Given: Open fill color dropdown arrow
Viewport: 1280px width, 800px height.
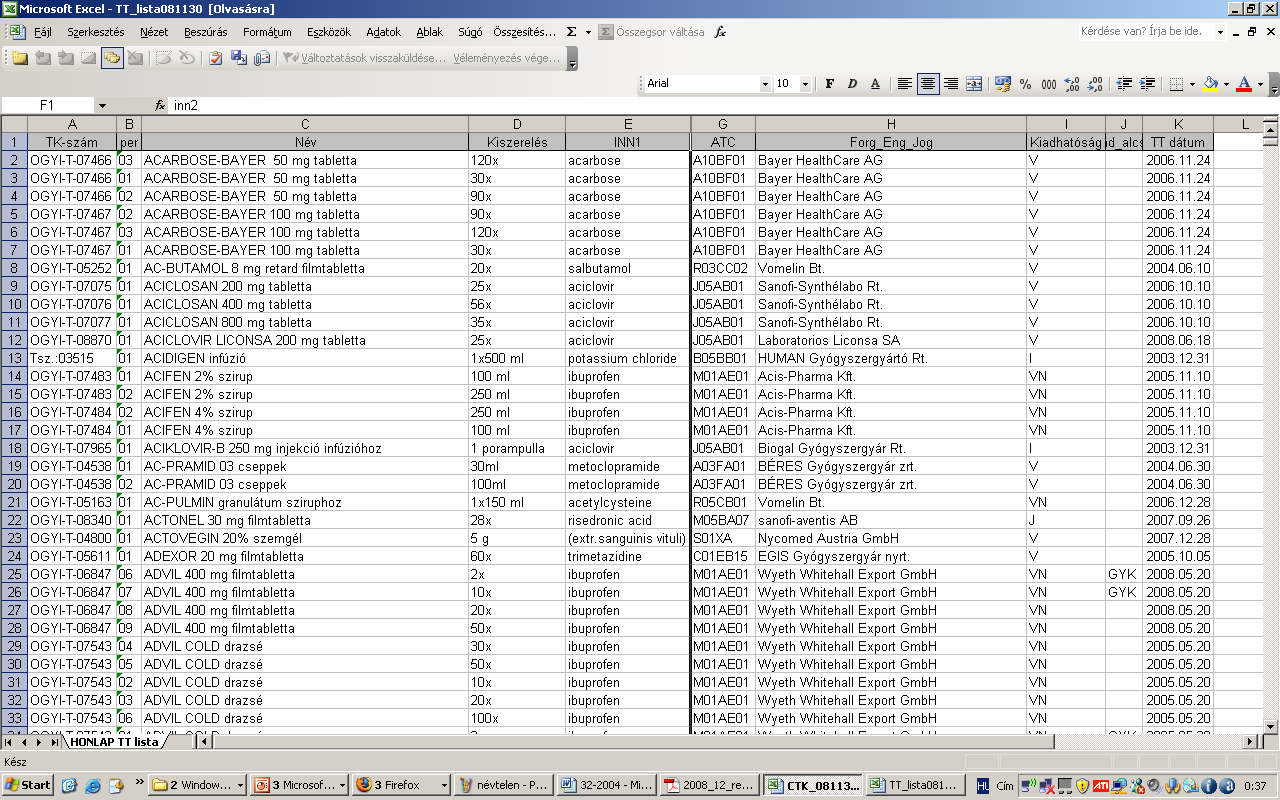Looking at the screenshot, I should 1226,84.
